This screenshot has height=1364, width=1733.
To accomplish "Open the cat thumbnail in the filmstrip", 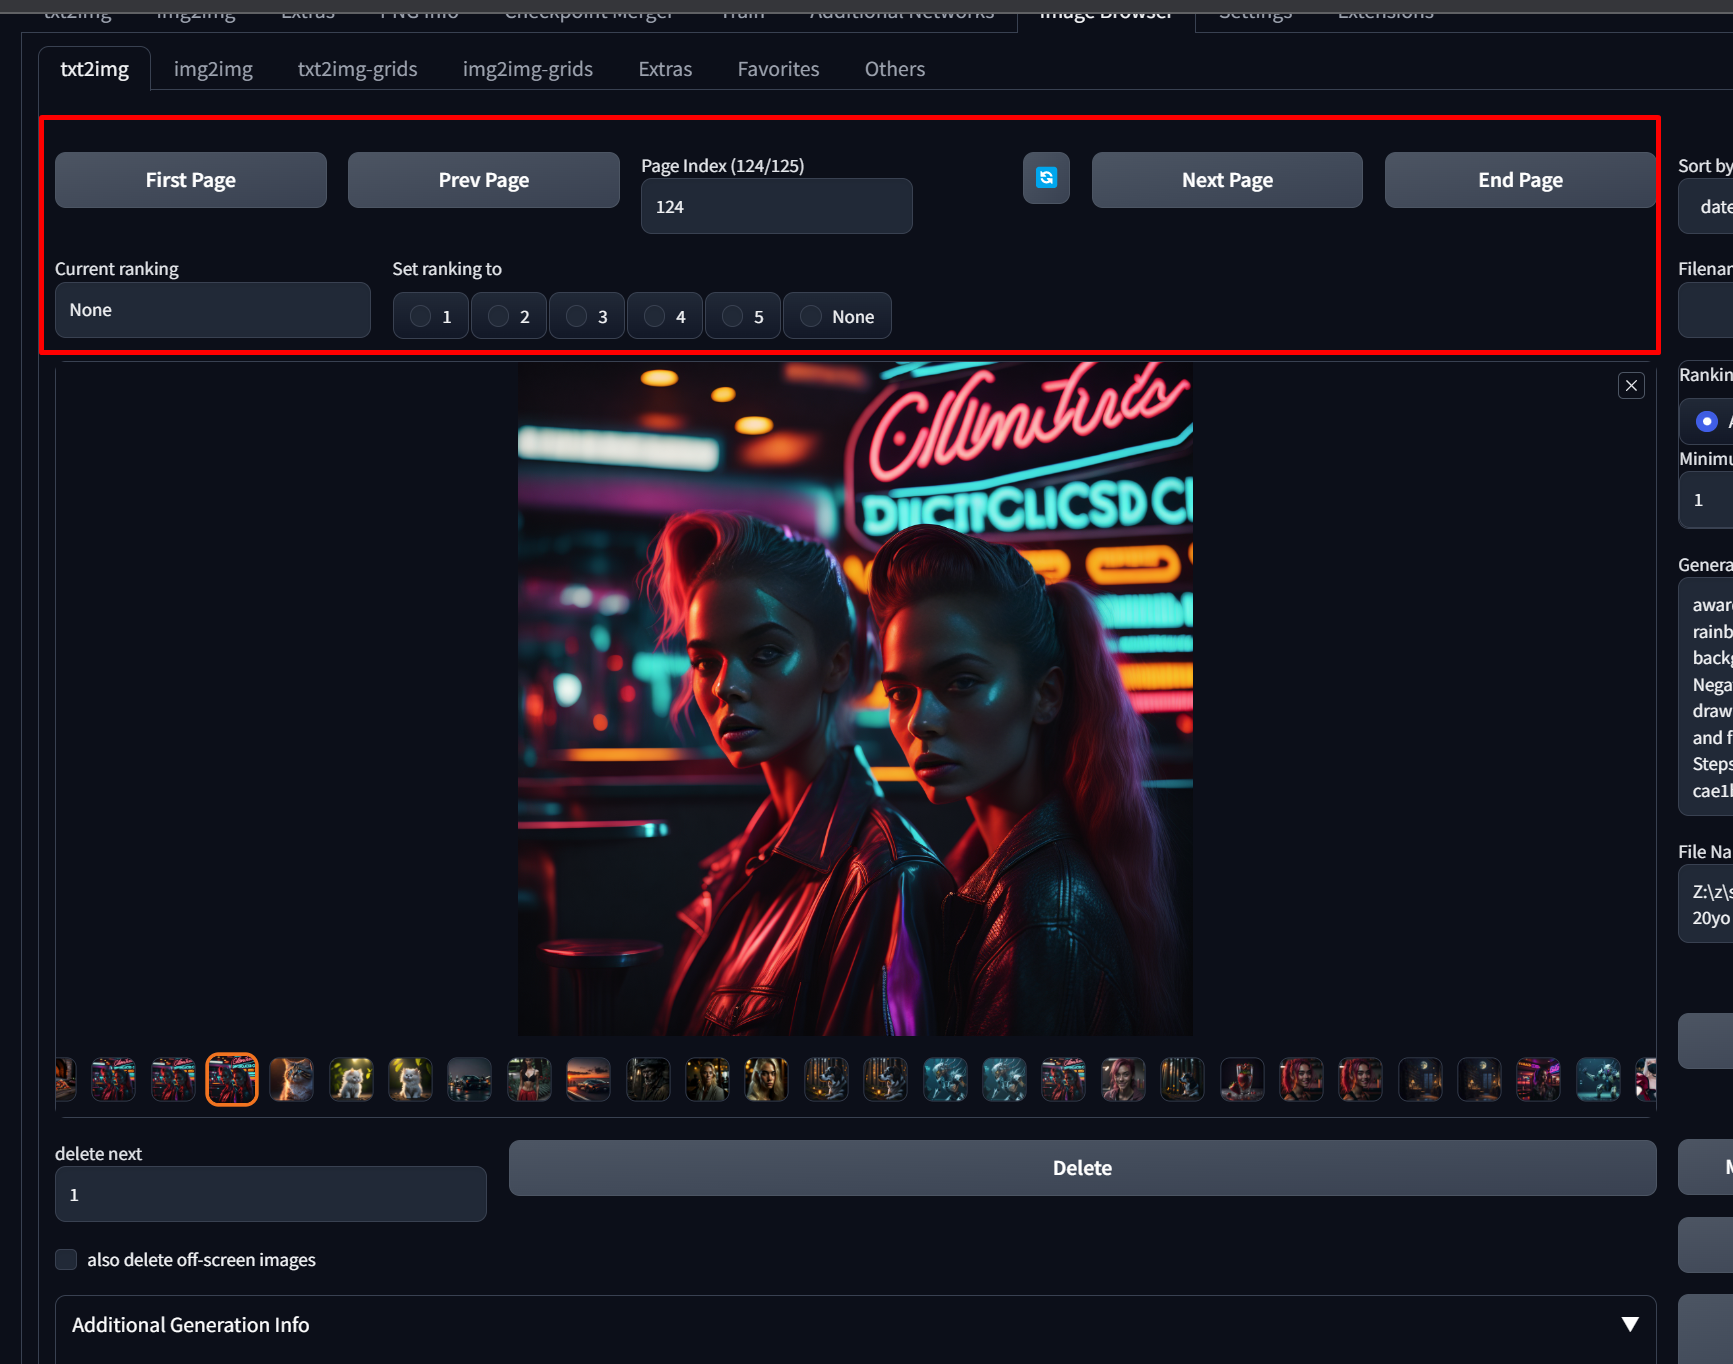I will pyautogui.click(x=290, y=1079).
